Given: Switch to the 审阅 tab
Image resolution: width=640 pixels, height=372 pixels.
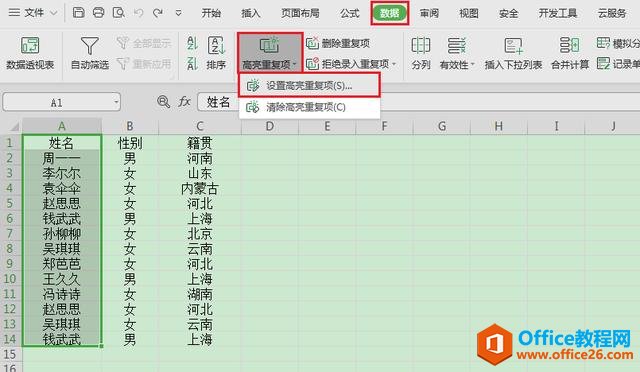Looking at the screenshot, I should click(429, 13).
